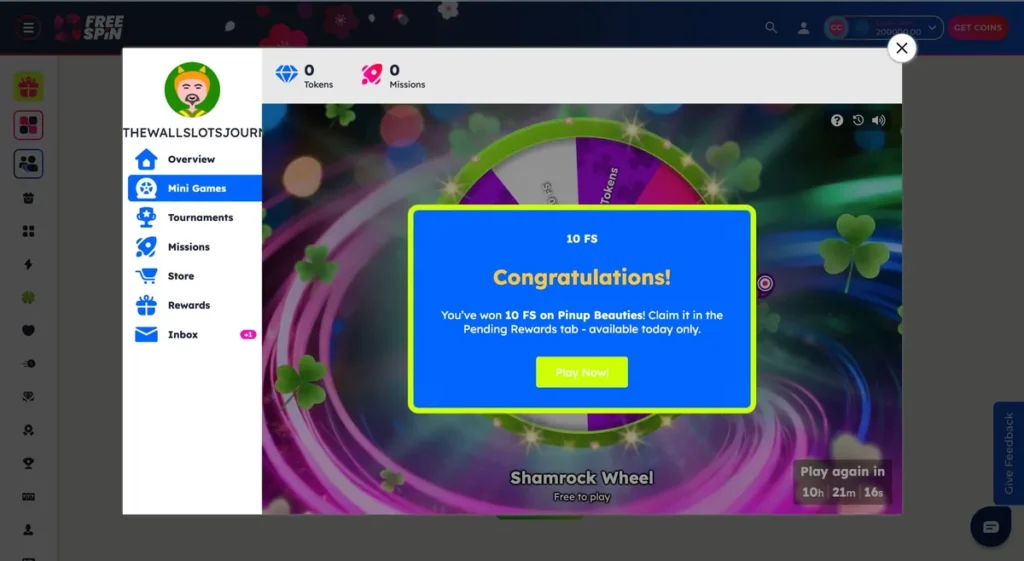Mute the wheel game sound
1024x561 pixels.
pos(878,121)
